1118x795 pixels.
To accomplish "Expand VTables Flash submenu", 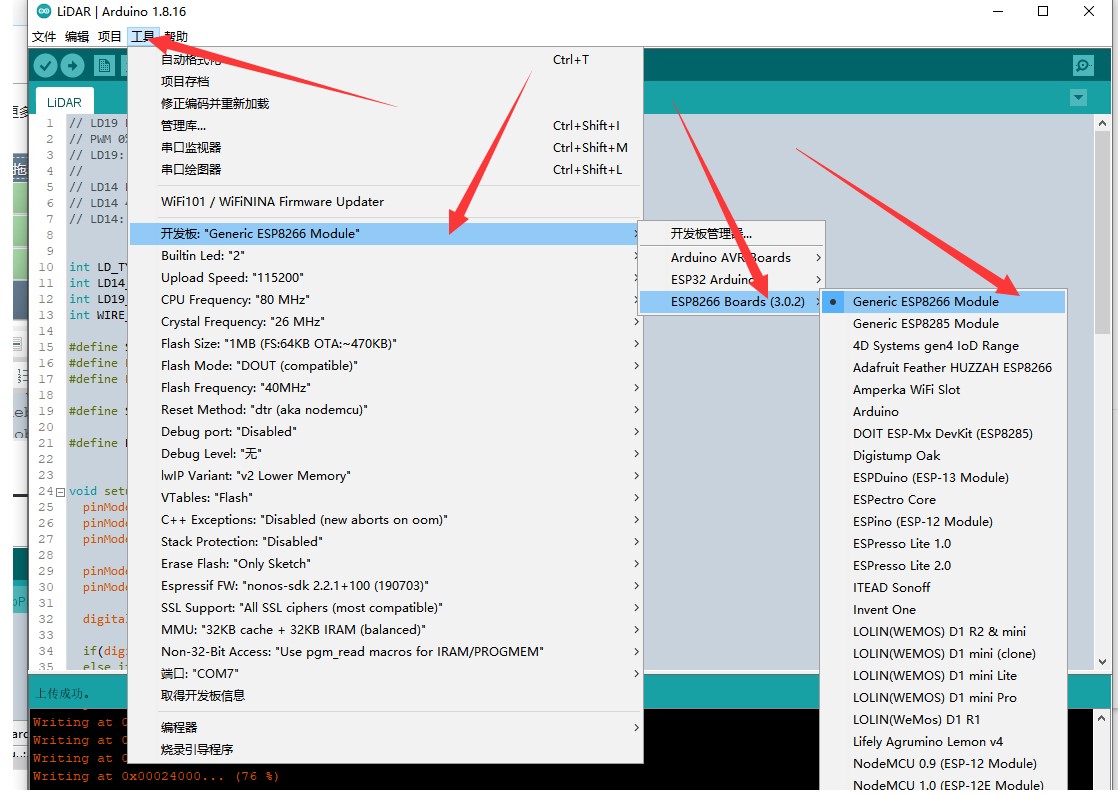I will [x=386, y=498].
